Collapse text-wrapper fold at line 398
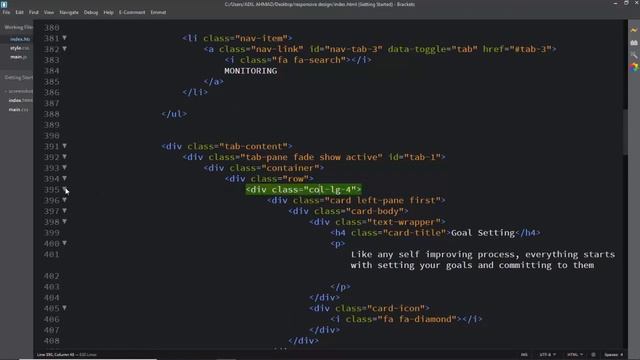Viewport: 640px width, 360px height. pyautogui.click(x=64, y=222)
